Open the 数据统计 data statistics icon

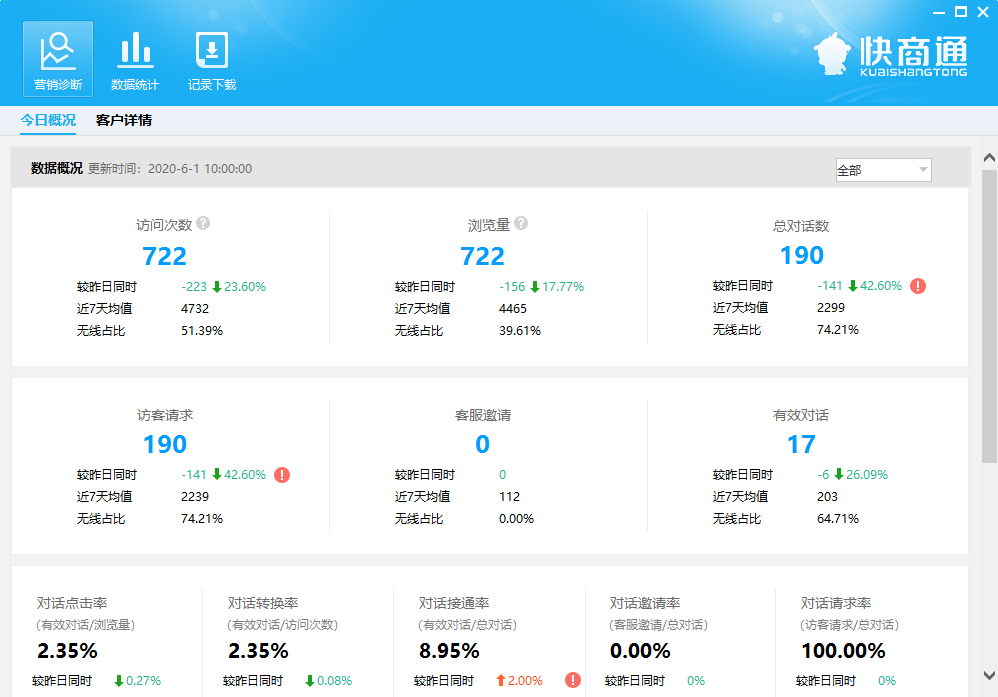pyautogui.click(x=135, y=59)
